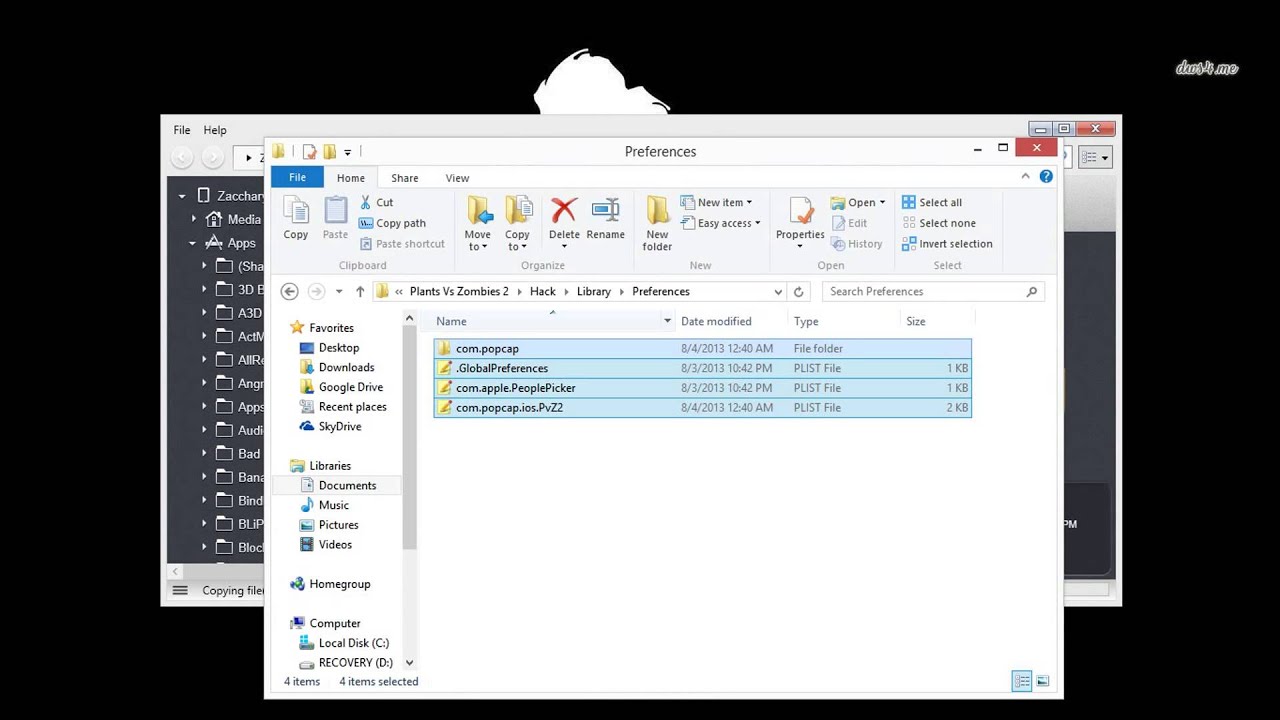Open recent locations dropdown arrow

[x=339, y=291]
